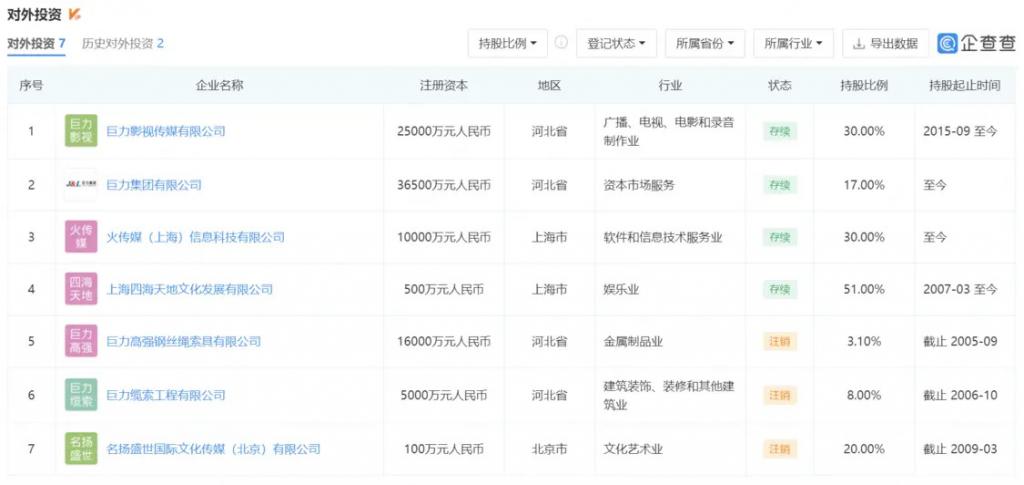Screen dimensions: 1024x485
Task: Click the 火传媒 pink logo icon
Action: tap(81, 237)
